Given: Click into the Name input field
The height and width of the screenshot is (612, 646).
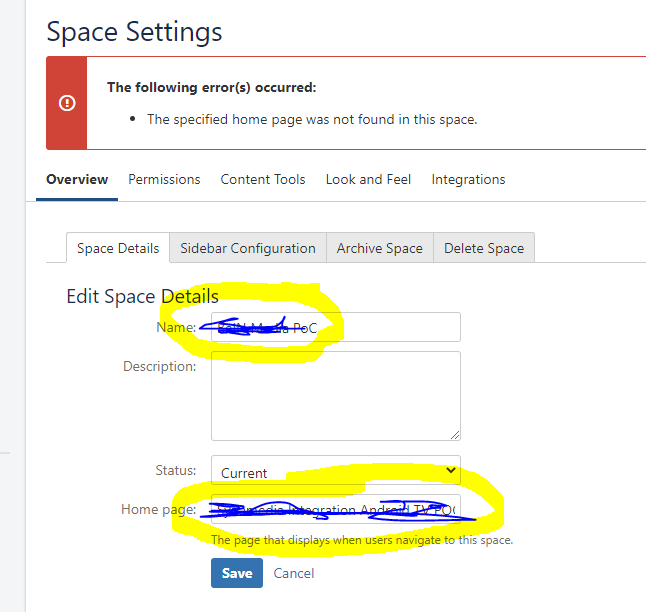Looking at the screenshot, I should [336, 327].
